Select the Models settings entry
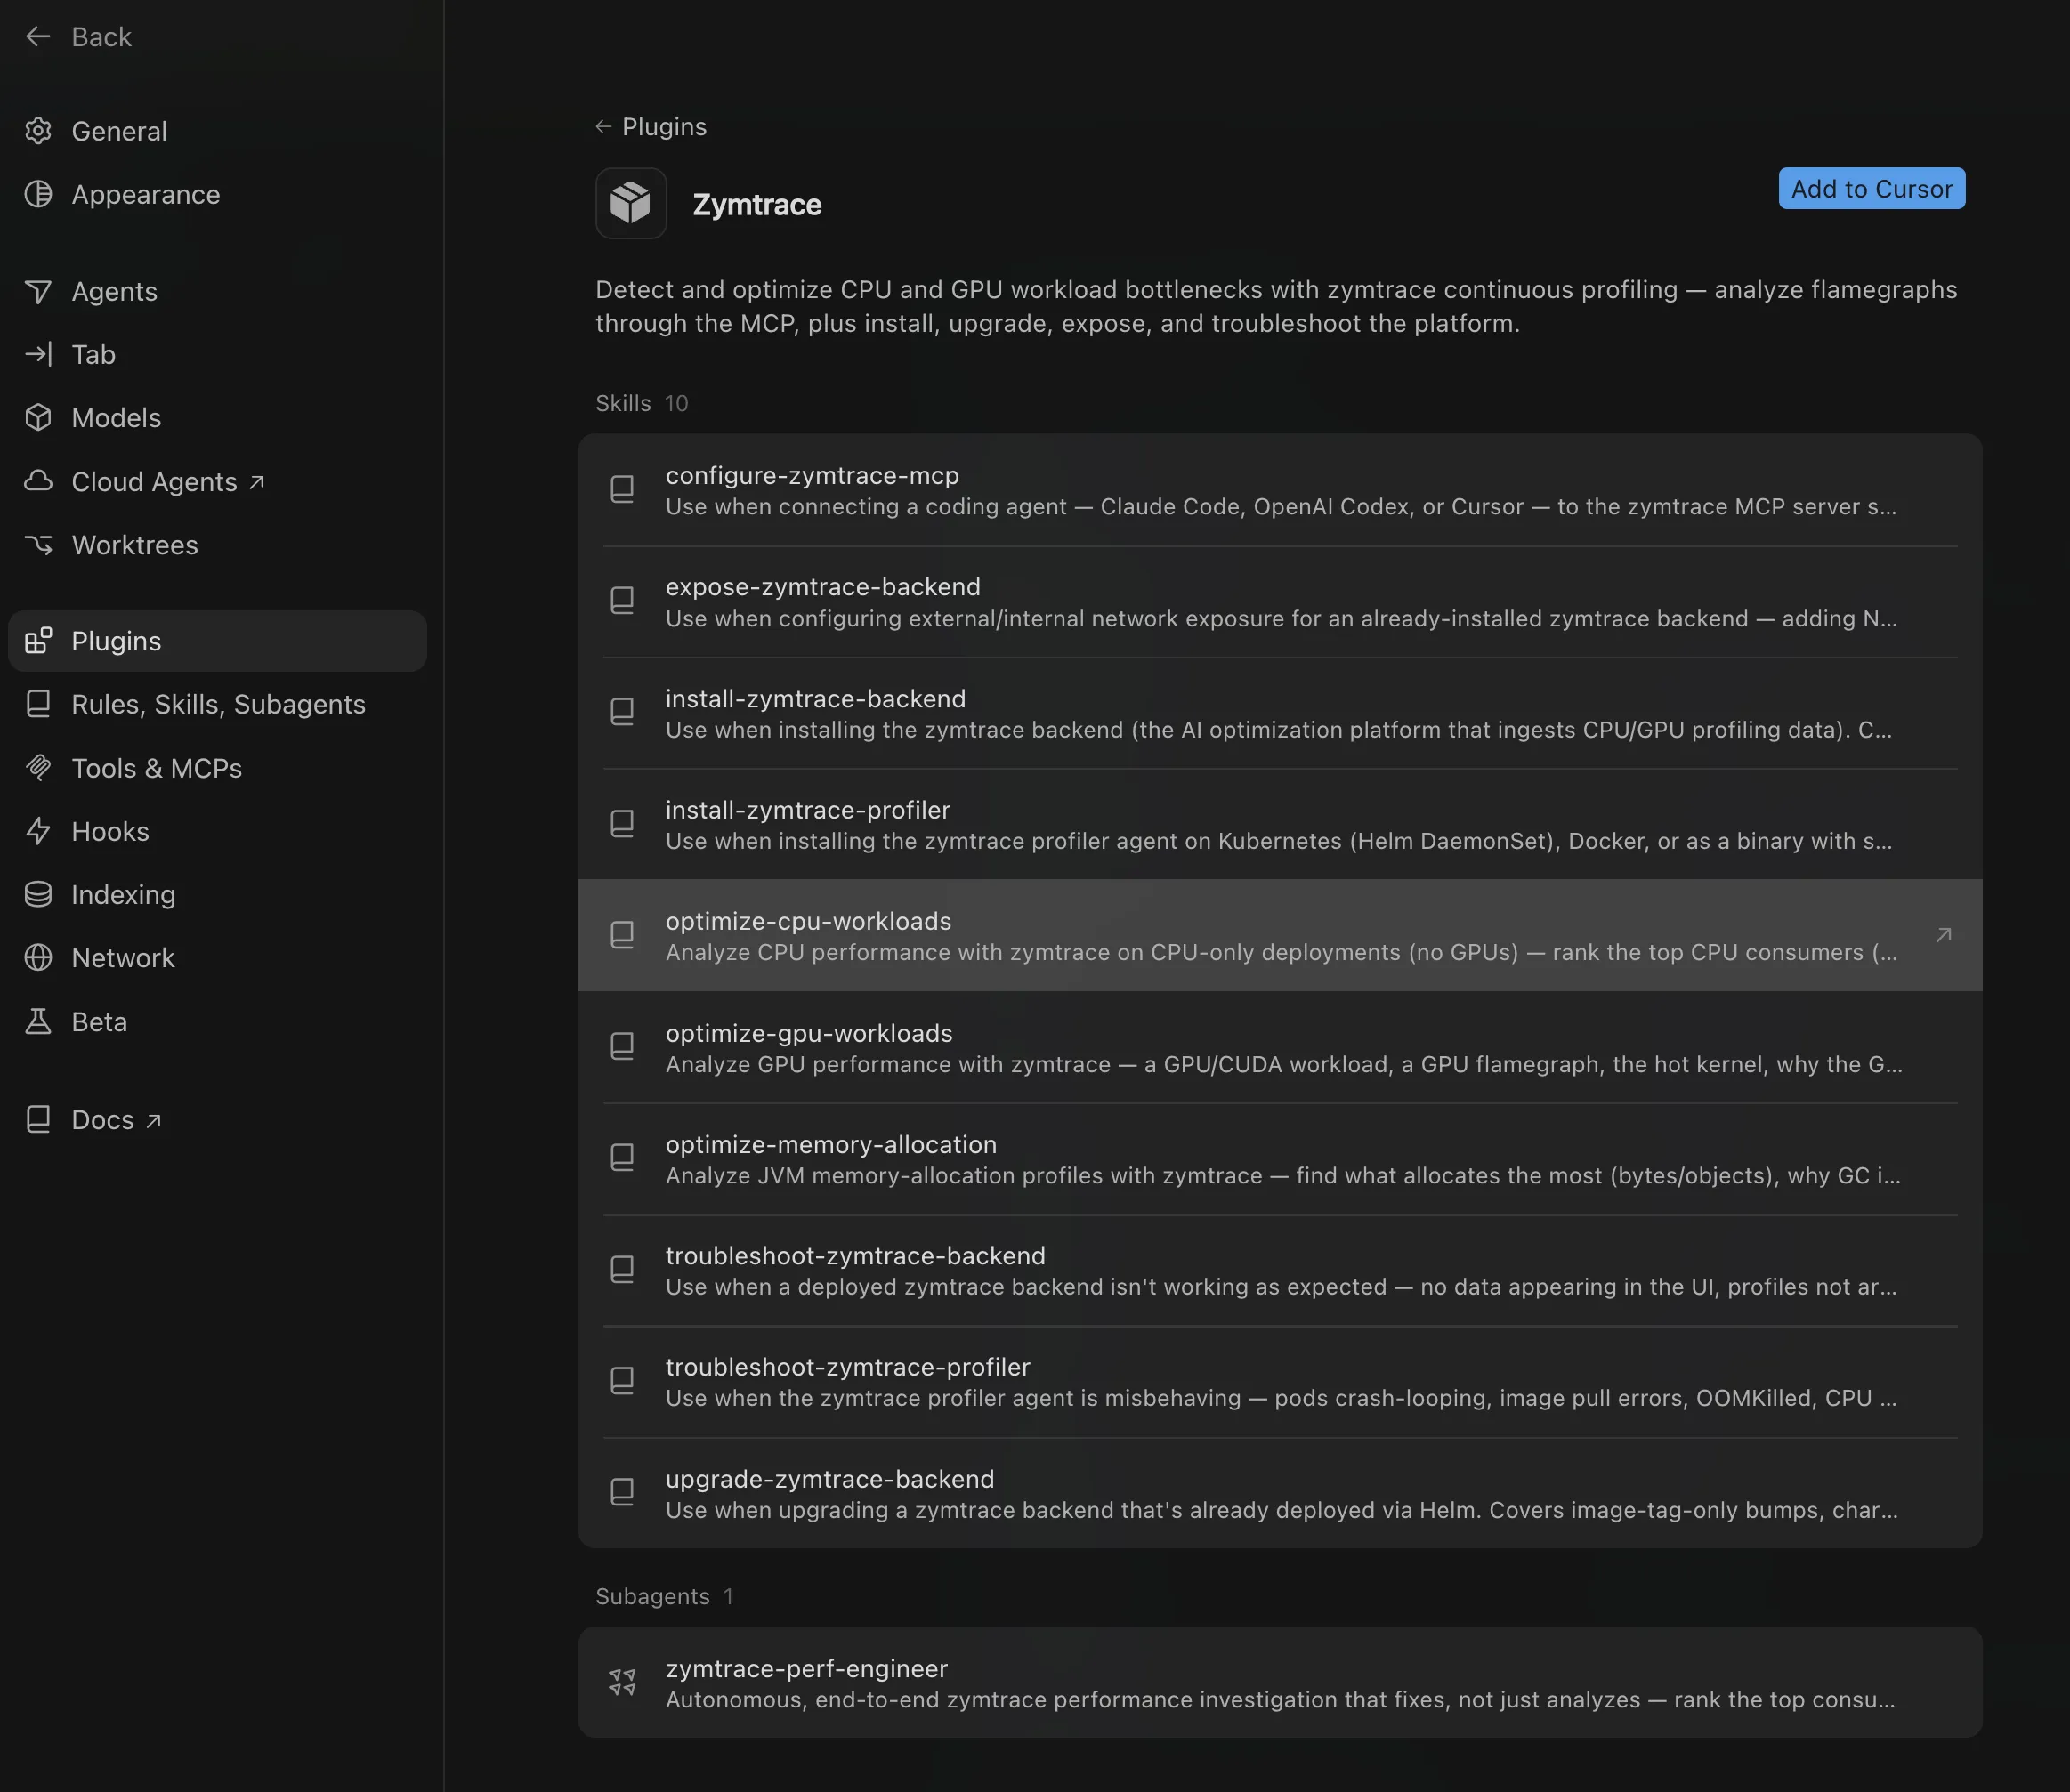Viewport: 2070px width, 1792px height. [x=217, y=417]
